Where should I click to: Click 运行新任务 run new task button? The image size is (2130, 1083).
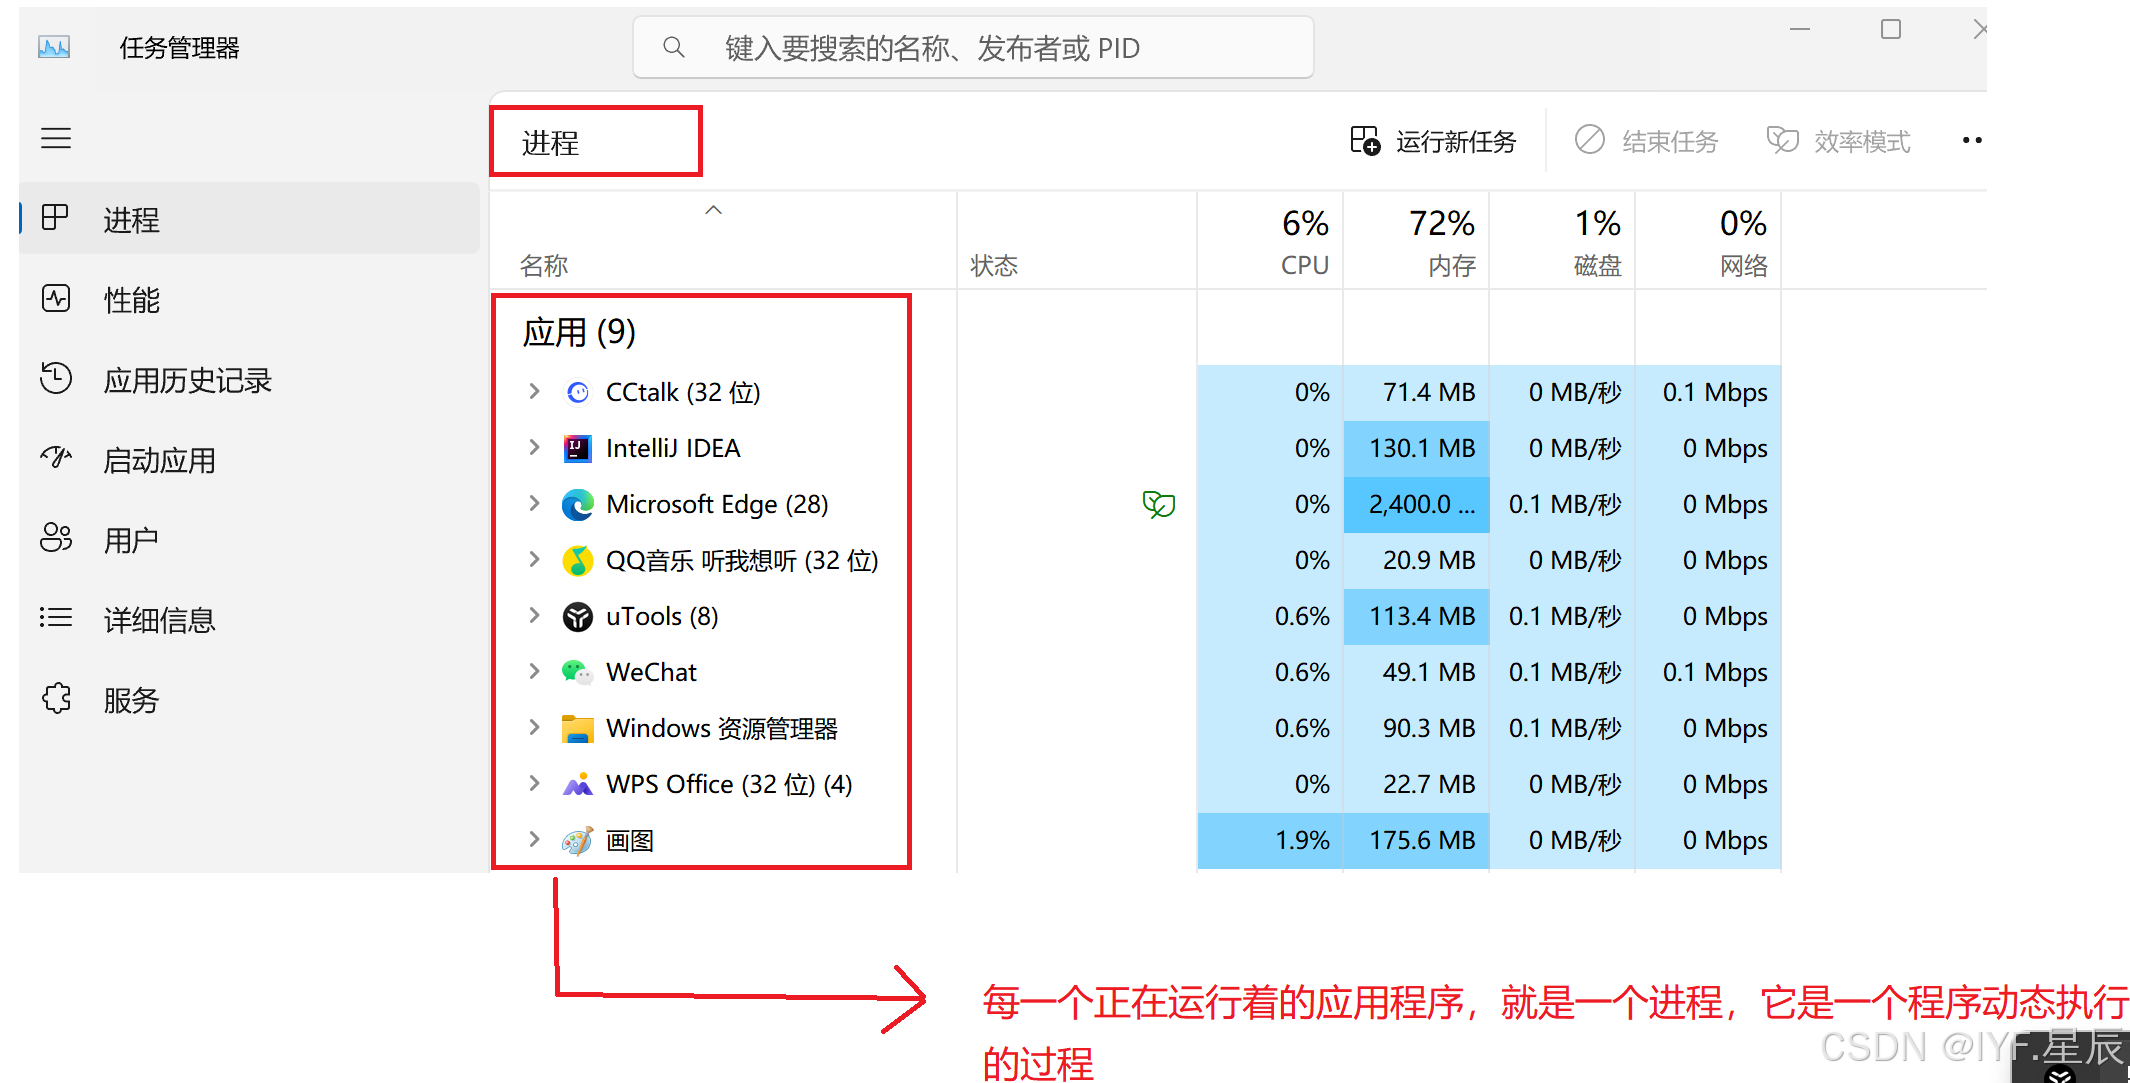coord(1434,141)
